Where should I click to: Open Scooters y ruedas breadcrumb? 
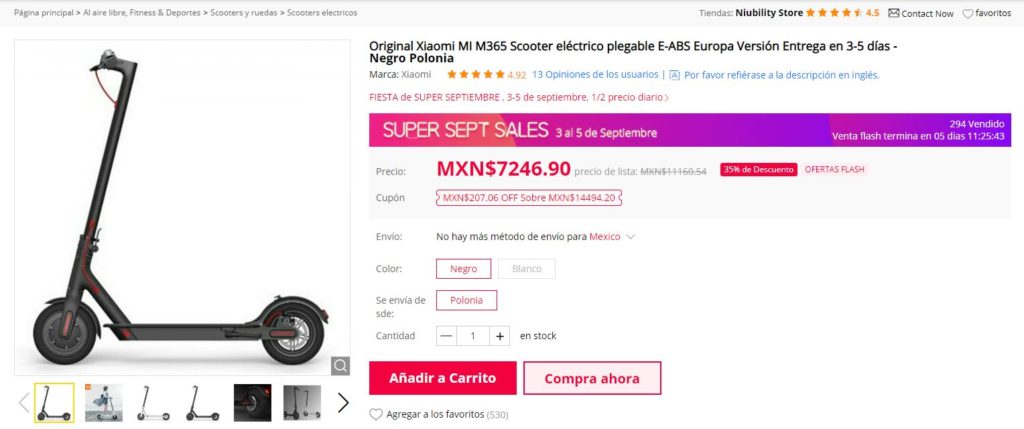(244, 12)
